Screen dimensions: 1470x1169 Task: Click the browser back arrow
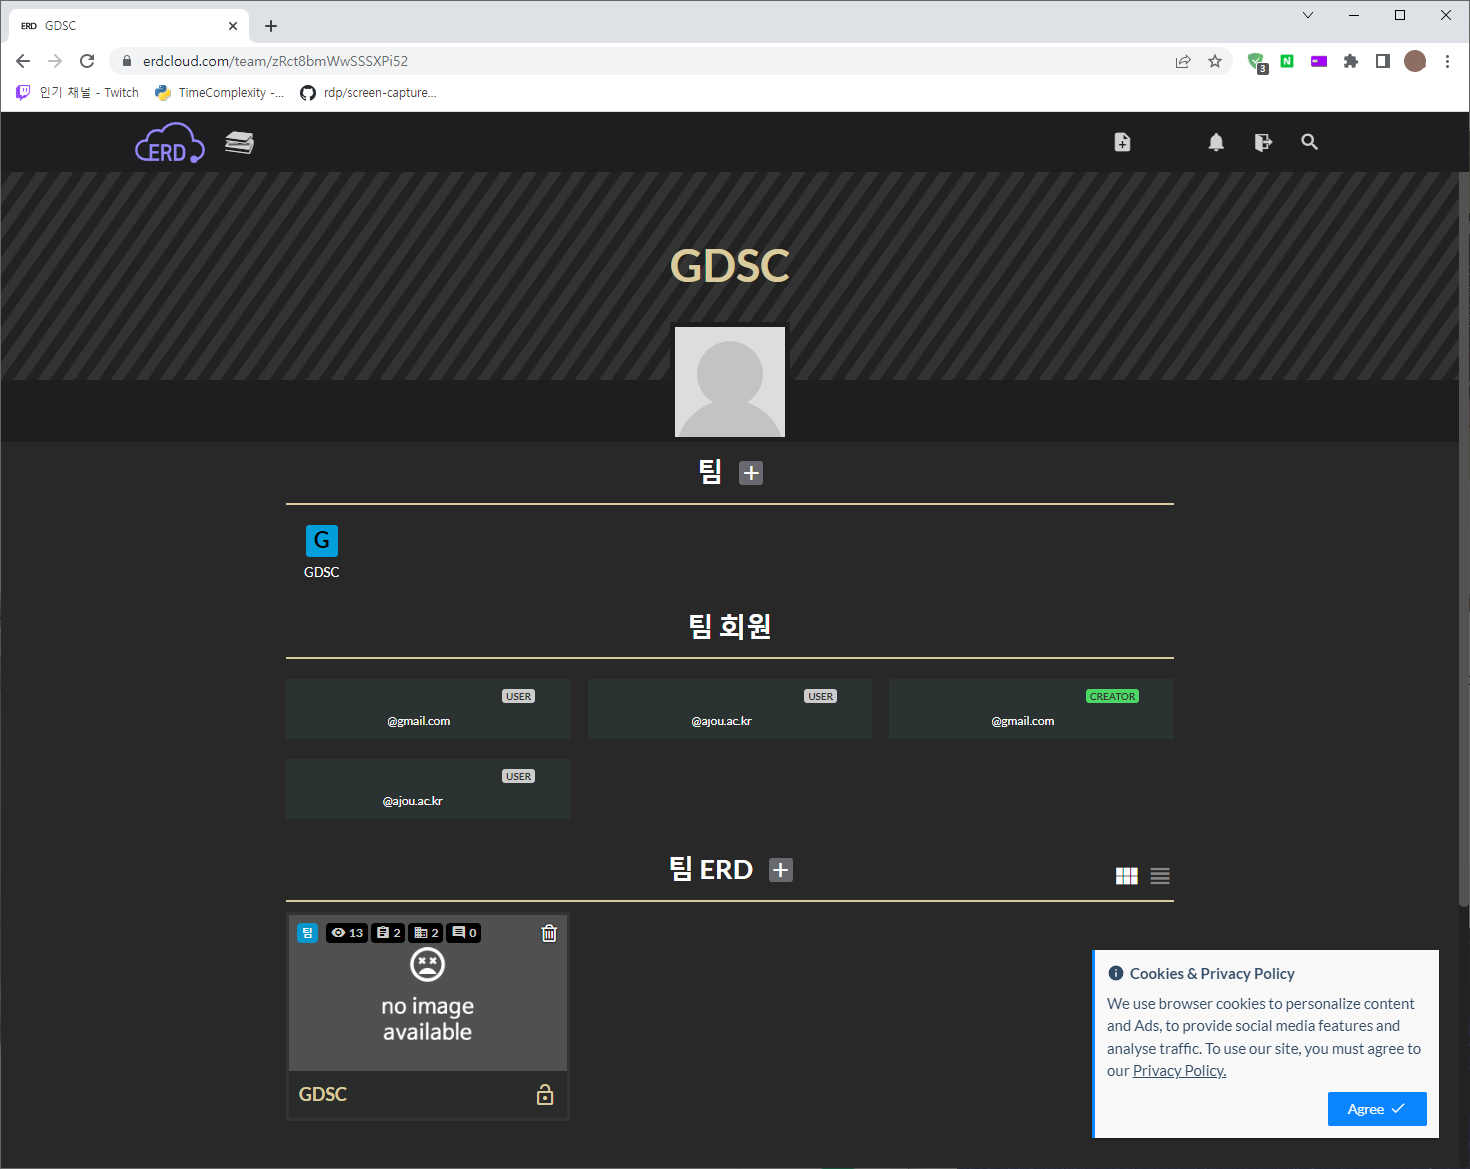coord(23,61)
